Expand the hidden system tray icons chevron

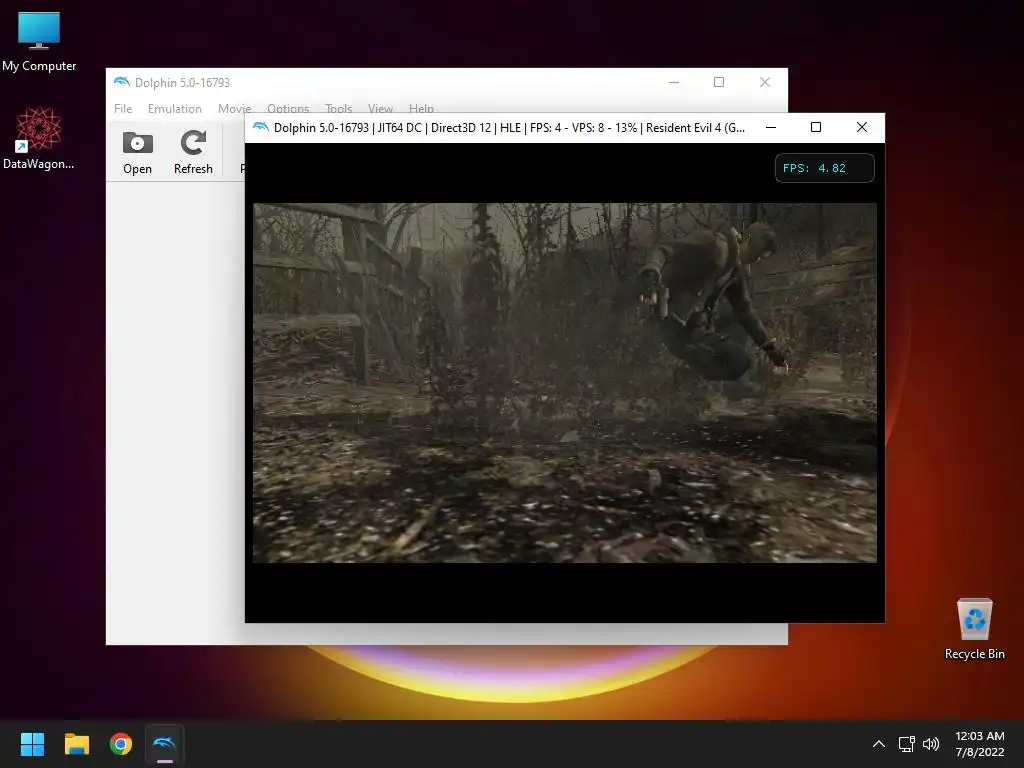879,744
